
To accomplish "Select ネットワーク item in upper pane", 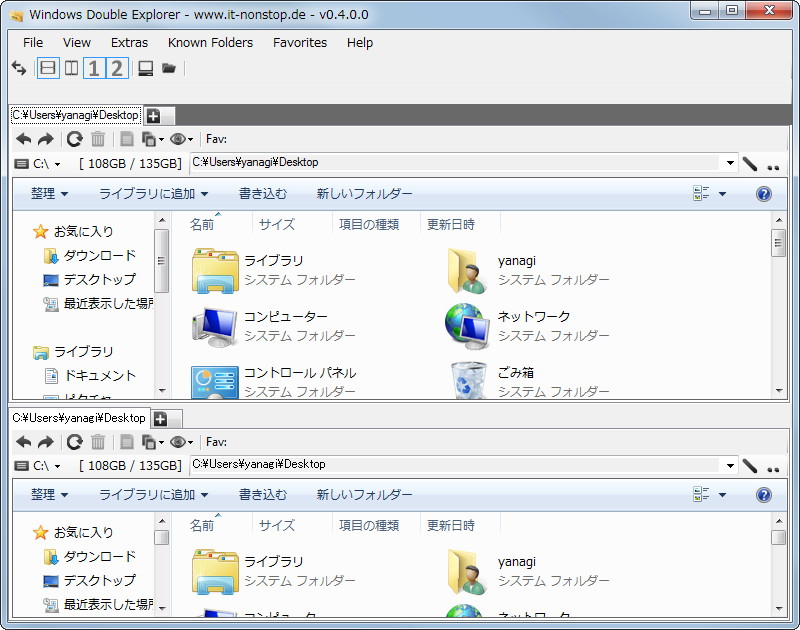I will (528, 325).
